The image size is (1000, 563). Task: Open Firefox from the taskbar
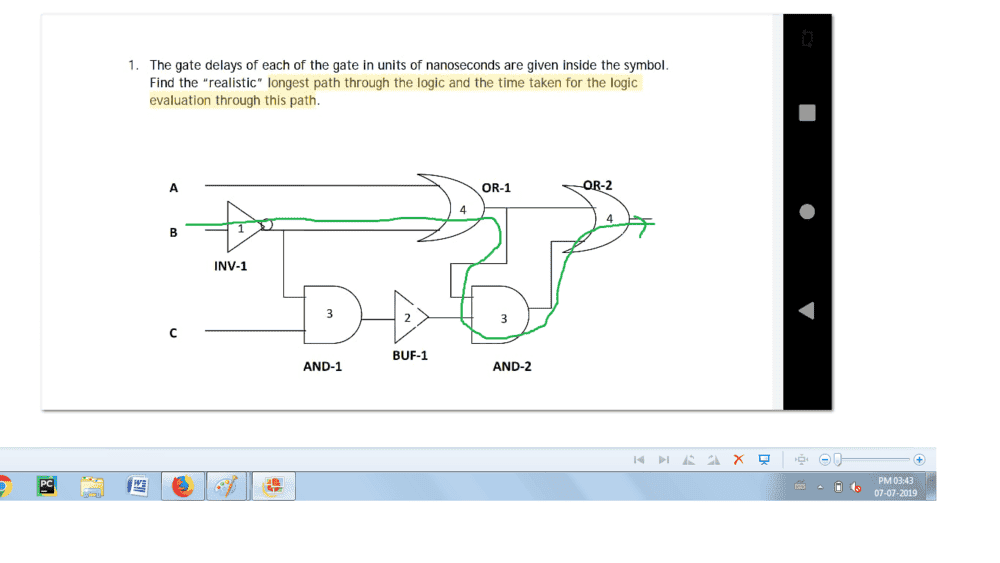pyautogui.click(x=182, y=486)
